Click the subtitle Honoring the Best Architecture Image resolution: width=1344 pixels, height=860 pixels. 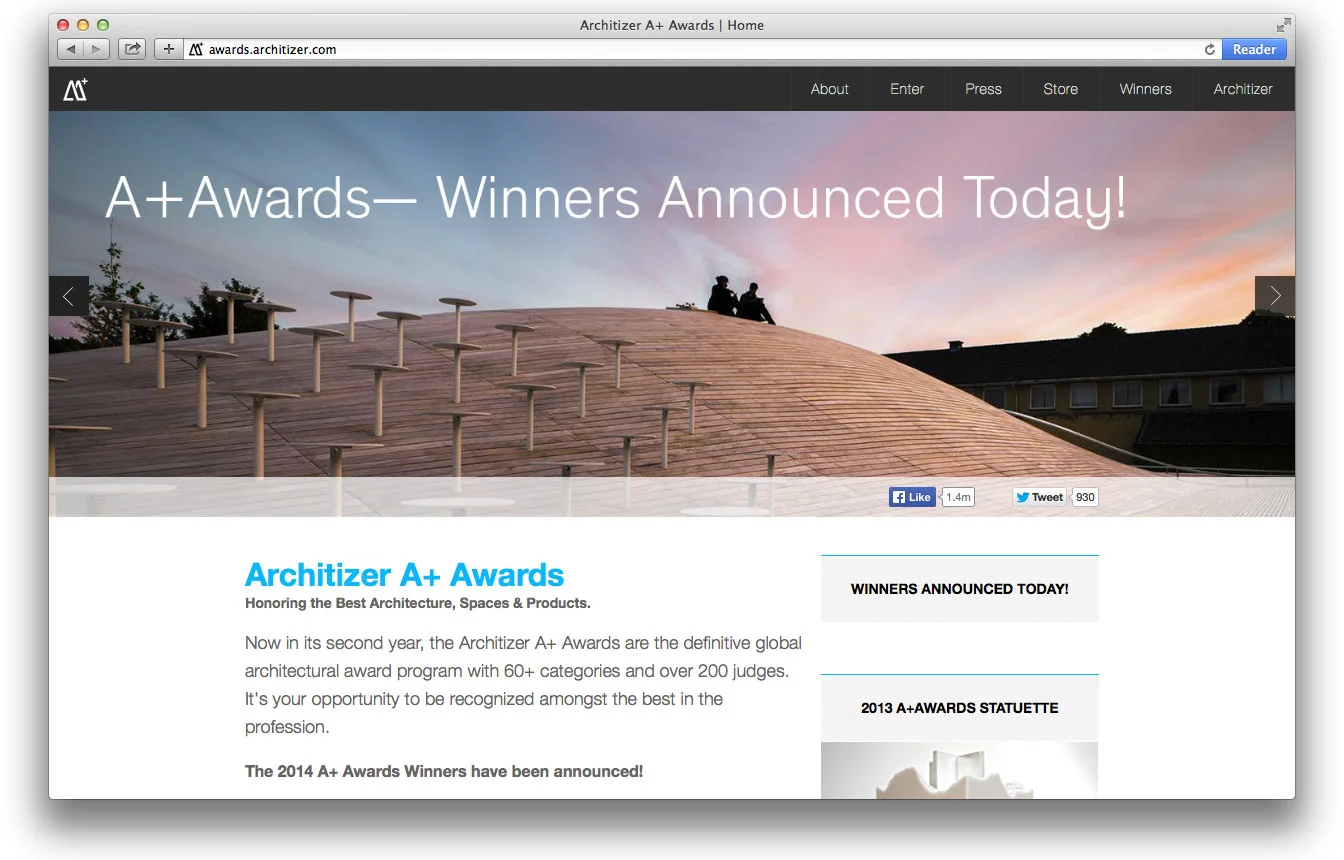(418, 603)
